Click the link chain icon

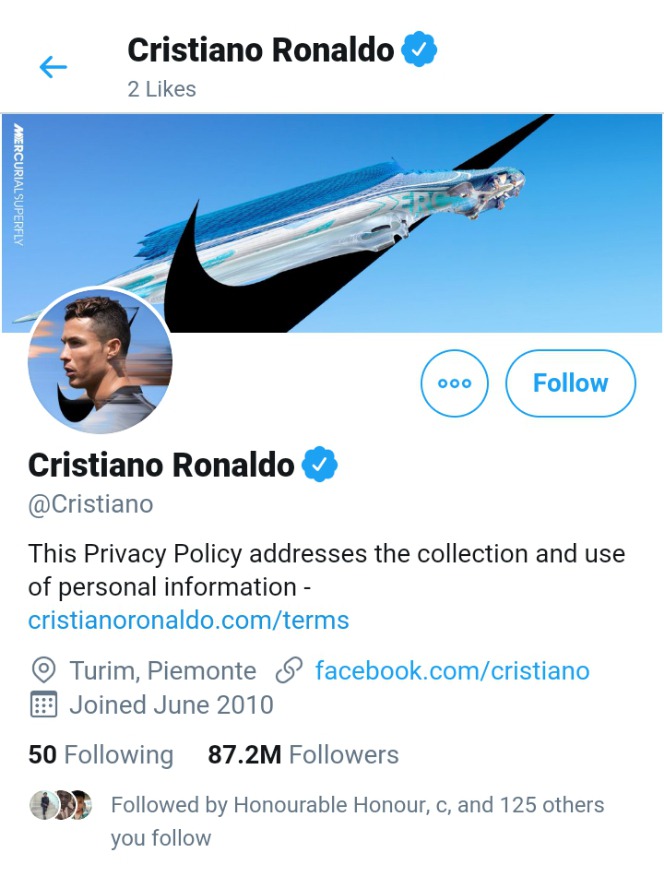pos(288,670)
